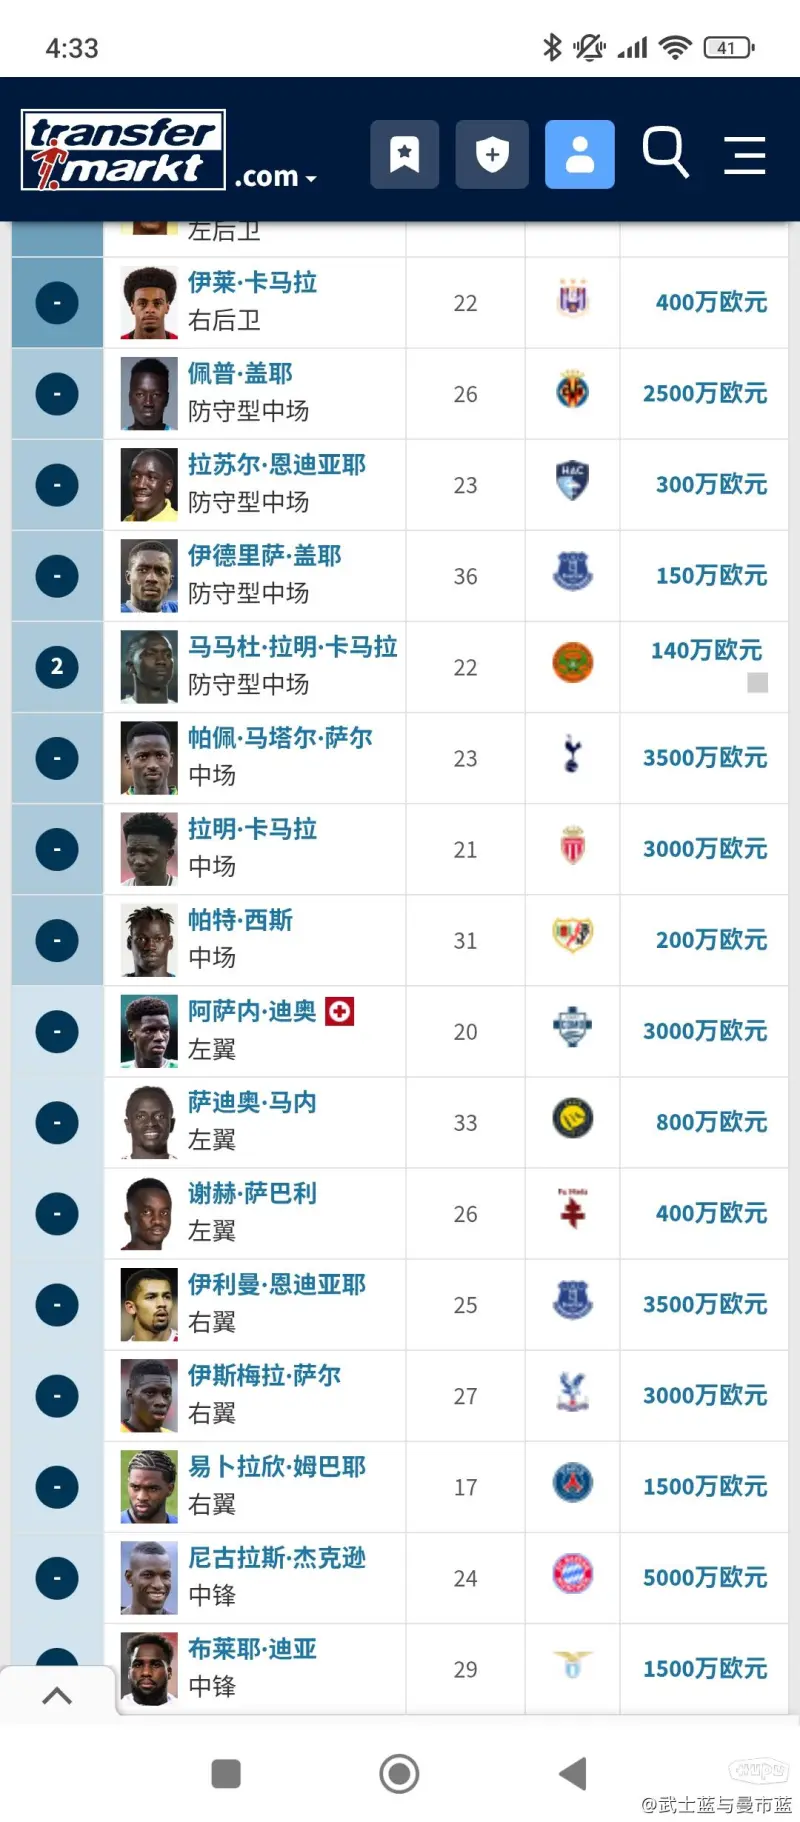
Task: Click Tottenham club crest icon
Action: tap(572, 755)
